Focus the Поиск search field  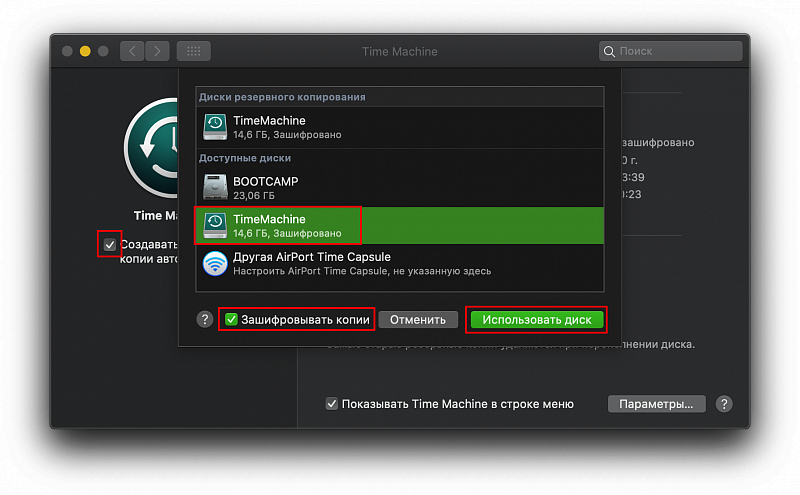pyautogui.click(x=670, y=51)
